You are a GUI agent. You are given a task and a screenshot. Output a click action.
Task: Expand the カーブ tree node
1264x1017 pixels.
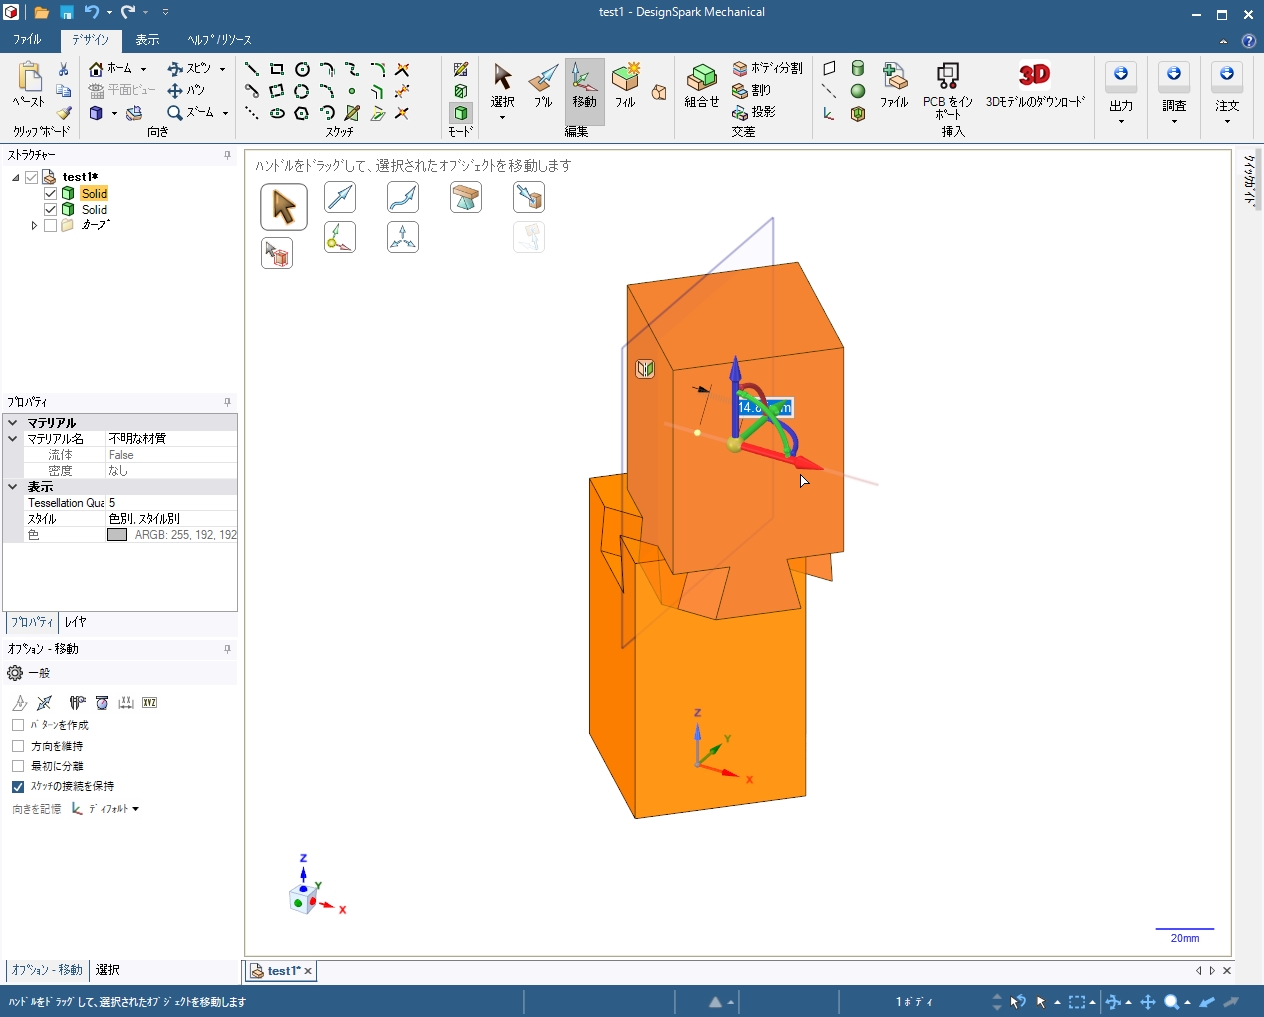34,226
